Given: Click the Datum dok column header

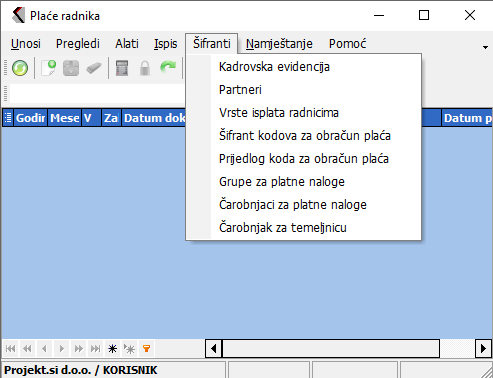Looking at the screenshot, I should (154, 118).
